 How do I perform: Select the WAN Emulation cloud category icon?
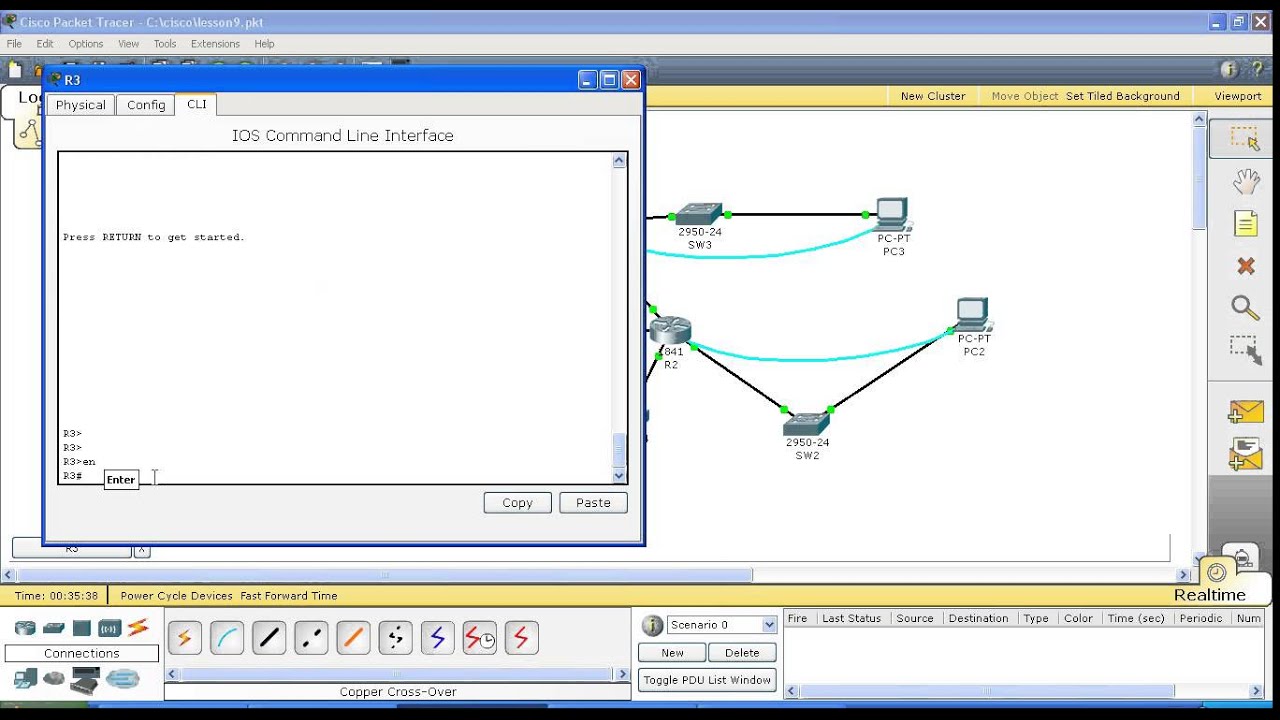coord(53,679)
